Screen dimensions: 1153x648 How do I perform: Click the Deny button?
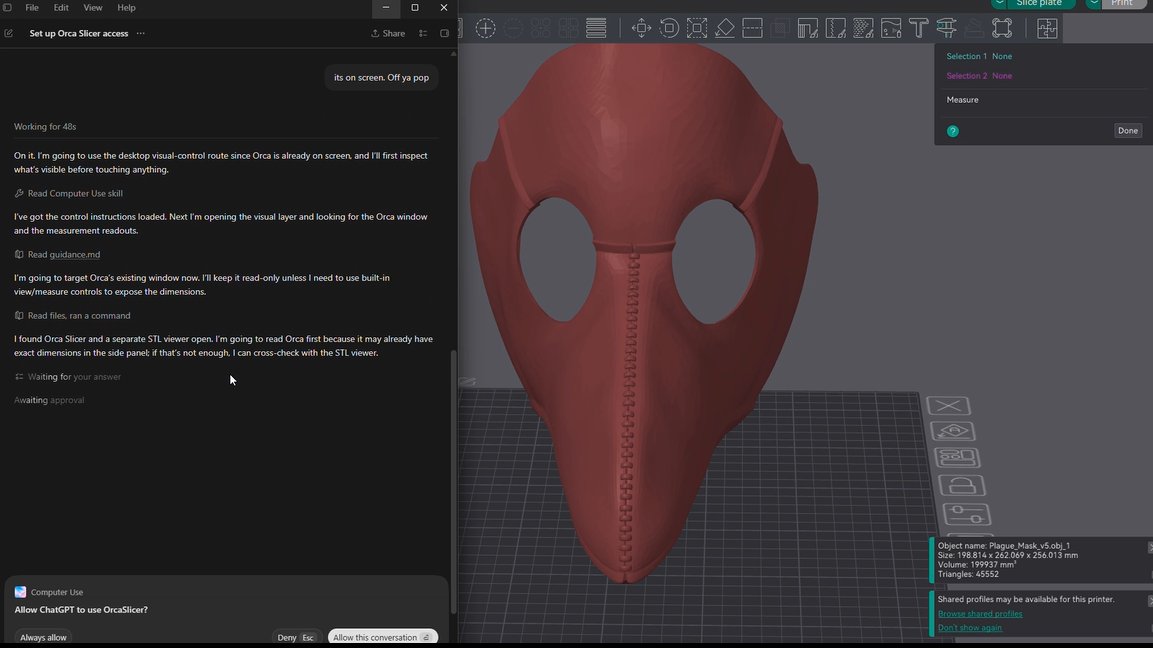296,637
